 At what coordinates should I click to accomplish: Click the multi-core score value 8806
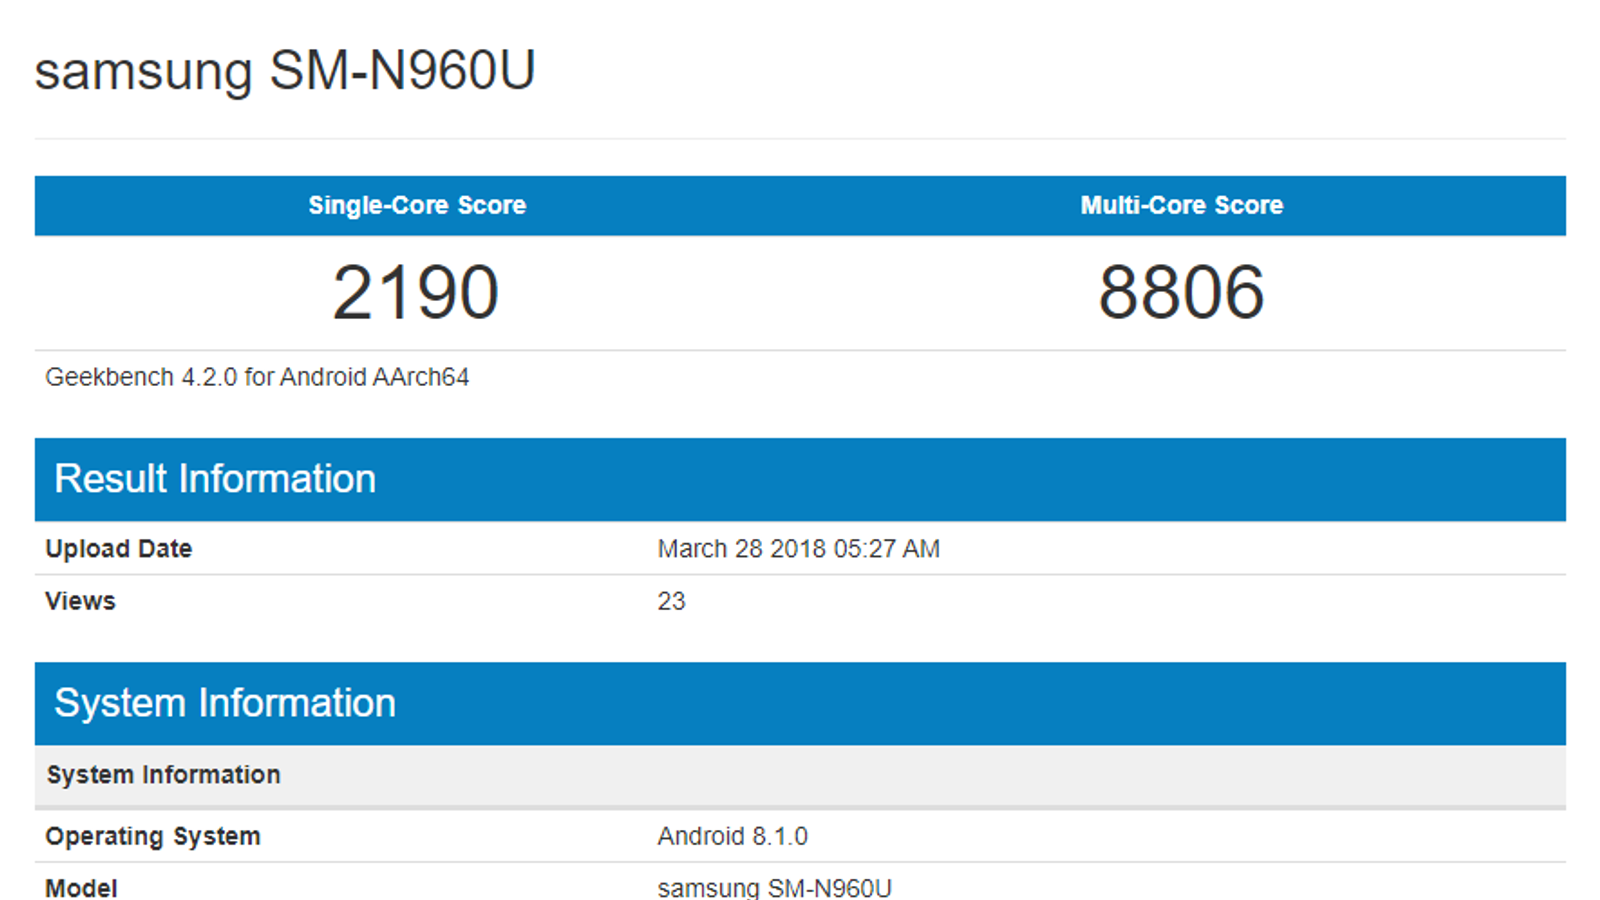[x=1182, y=292]
